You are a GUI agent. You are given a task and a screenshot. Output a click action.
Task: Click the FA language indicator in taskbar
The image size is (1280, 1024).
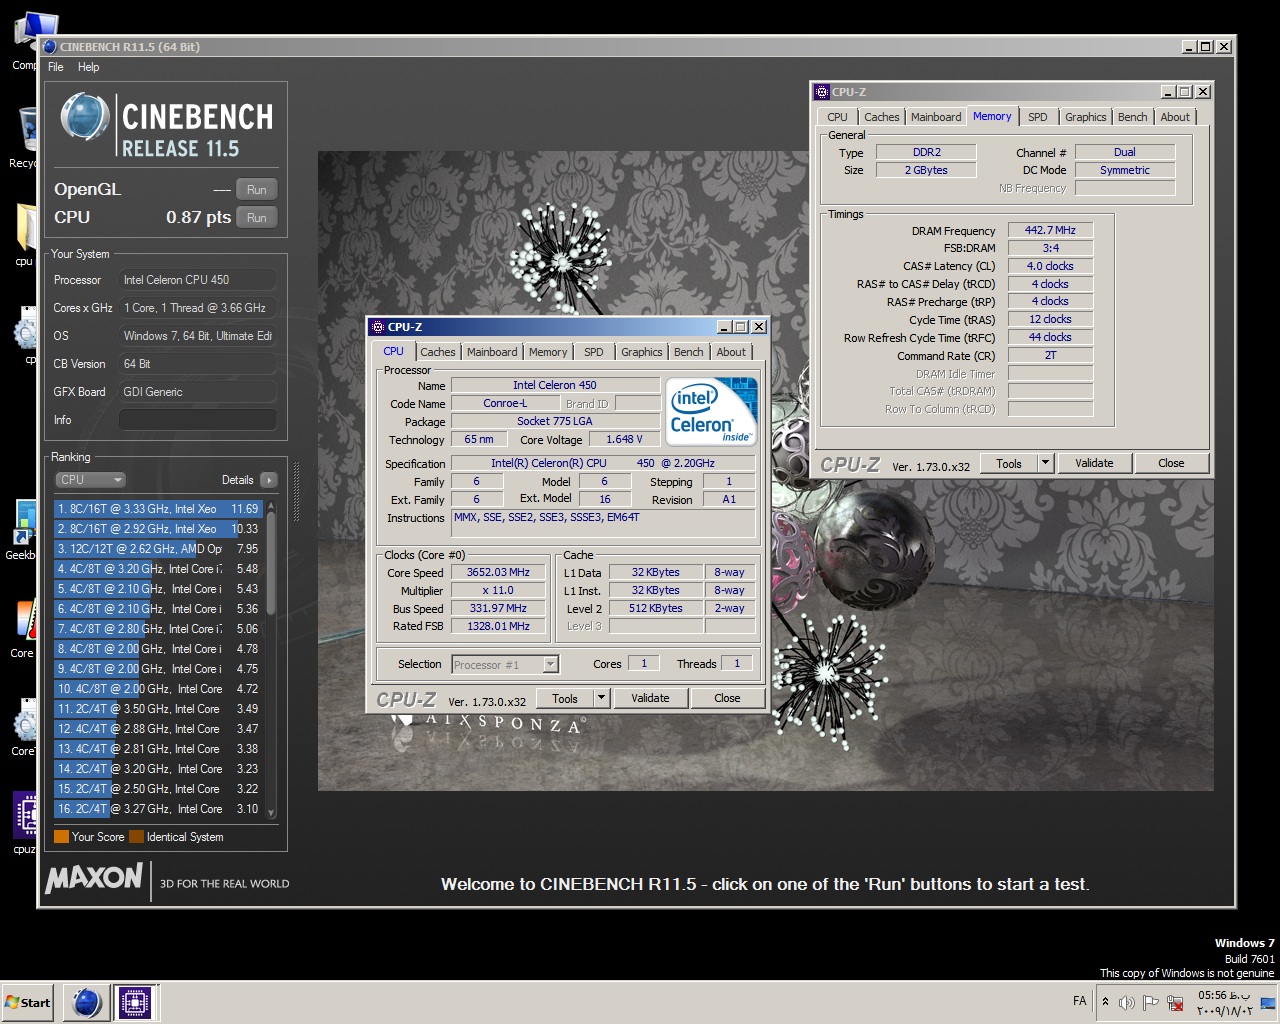click(x=1080, y=1001)
